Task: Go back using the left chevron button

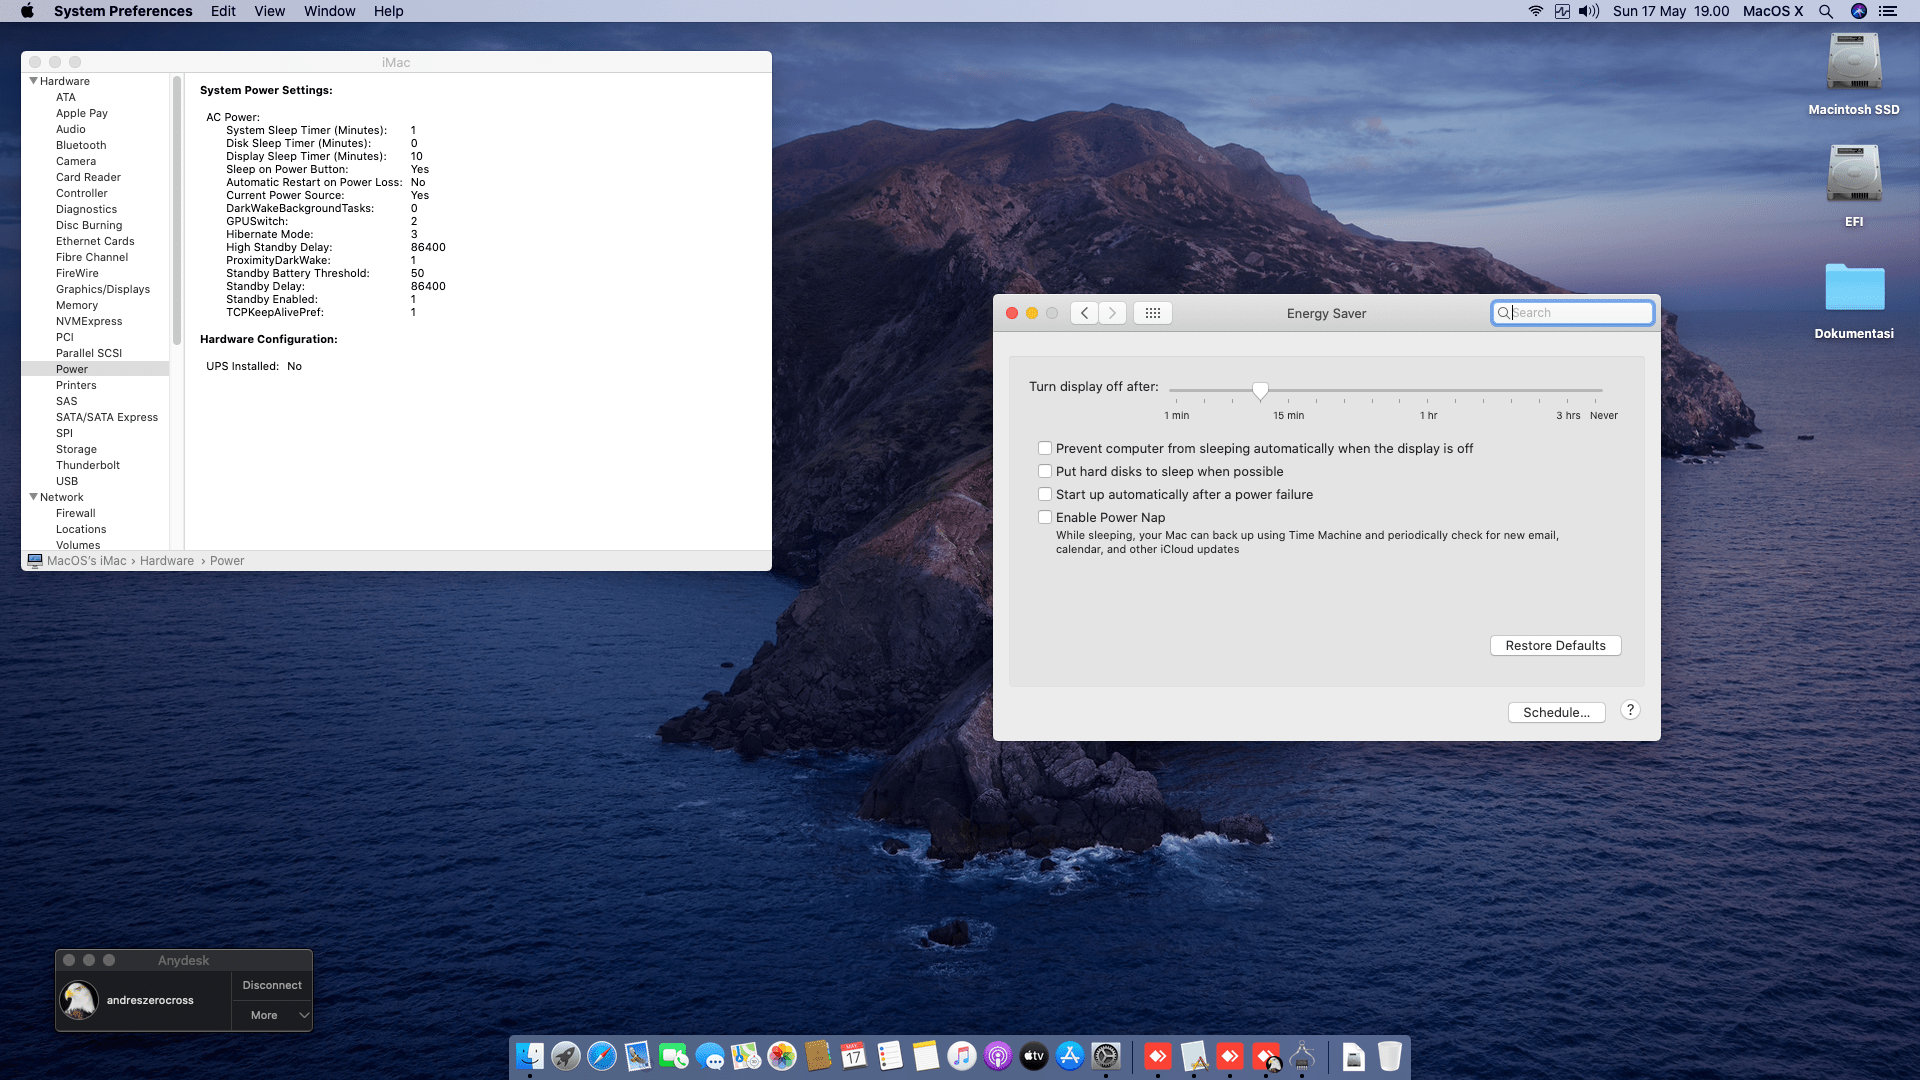Action: tap(1084, 313)
